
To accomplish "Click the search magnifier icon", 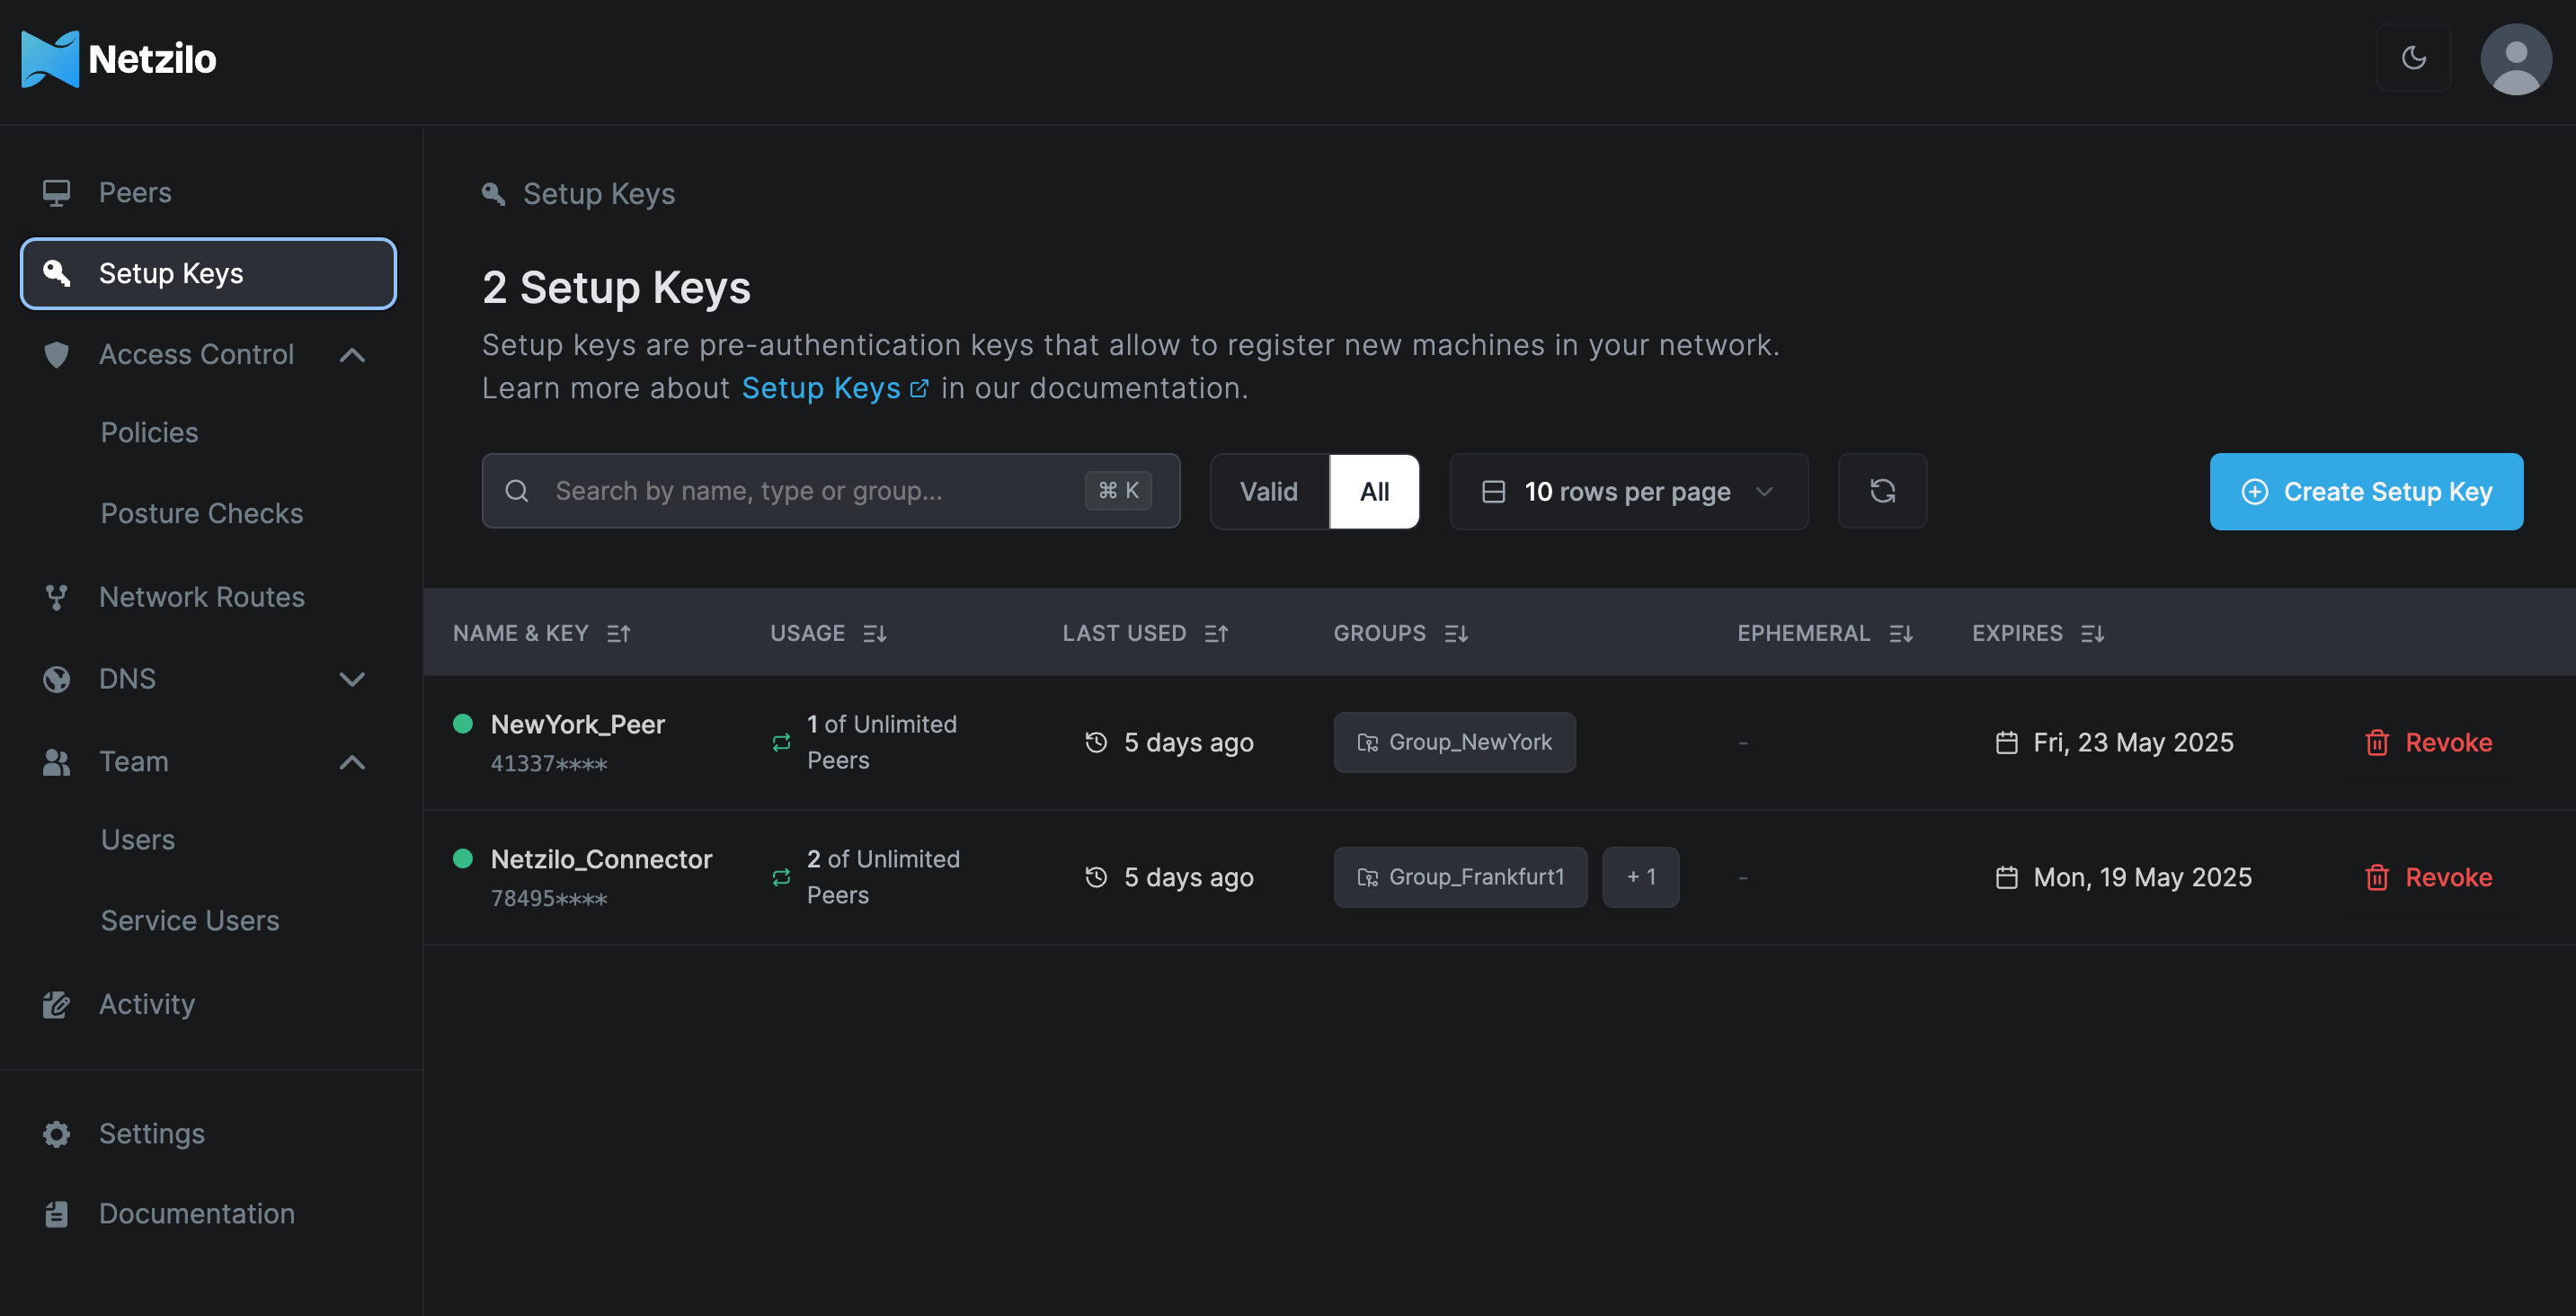I will click(x=517, y=491).
